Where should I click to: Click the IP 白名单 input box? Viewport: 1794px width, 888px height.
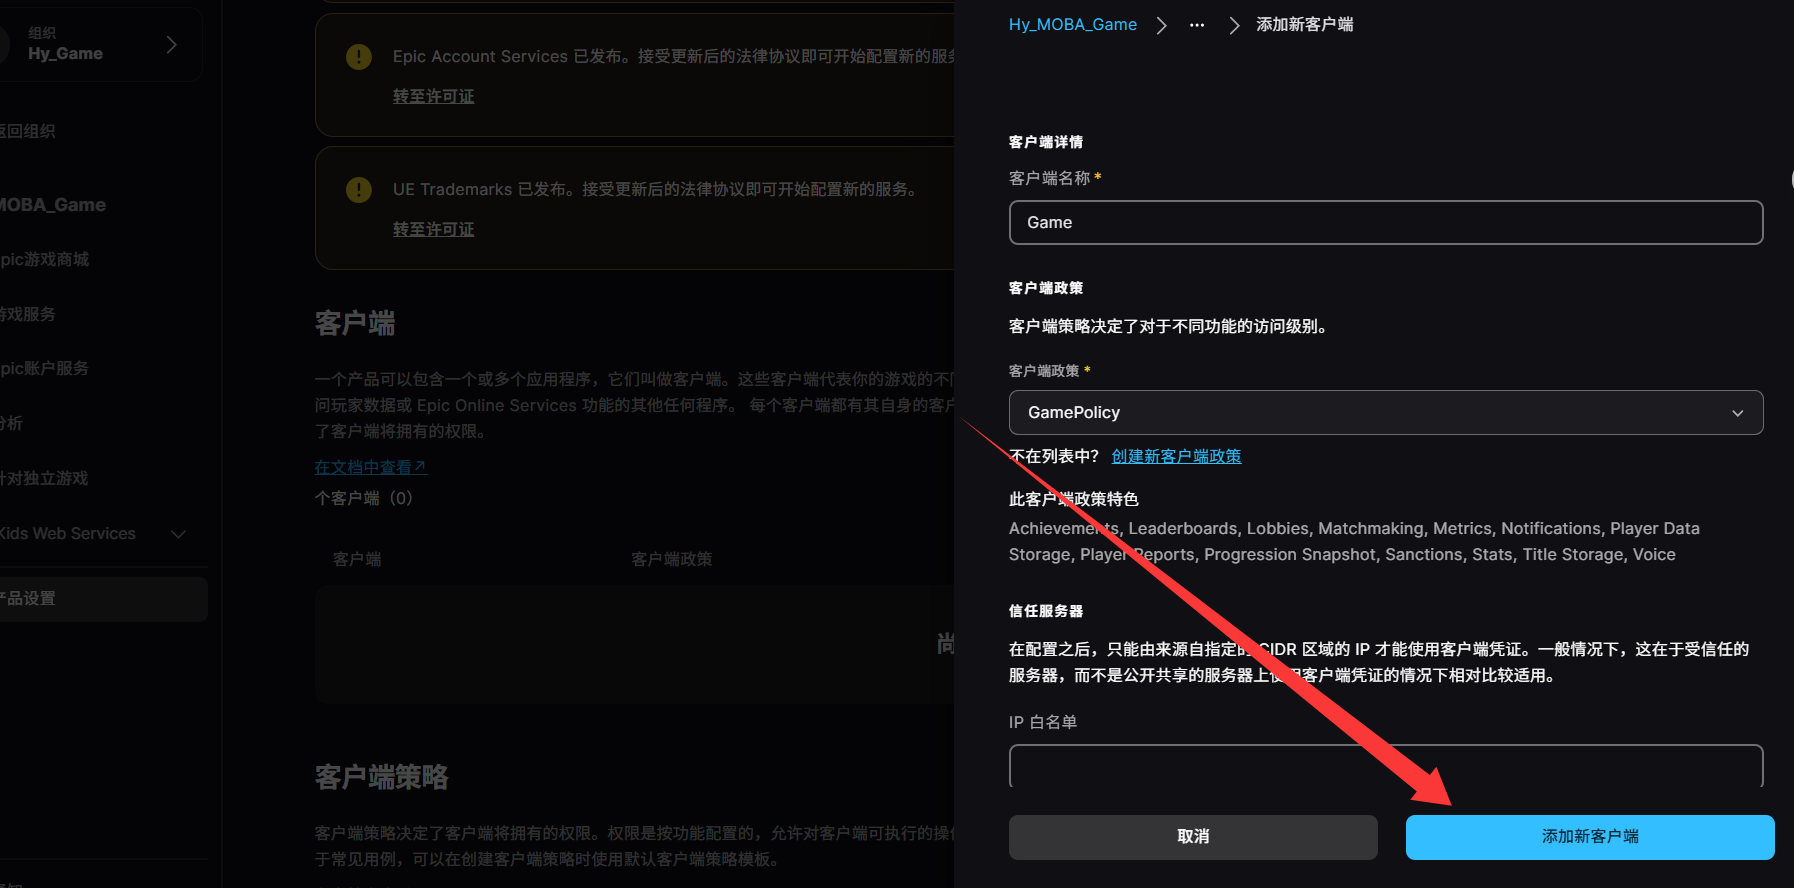click(x=1385, y=766)
